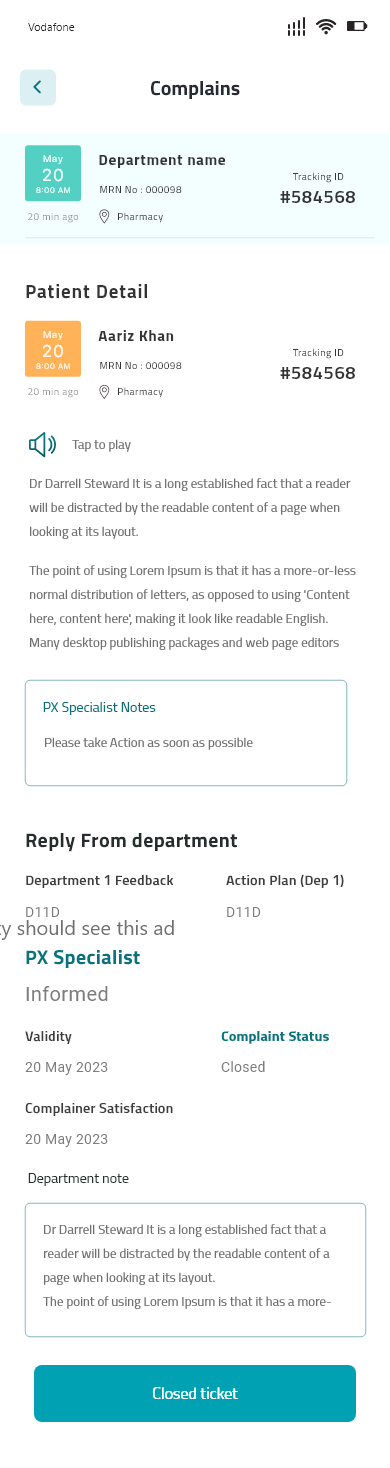This screenshot has width=390, height=1468.
Task: Go back using the chevron button
Action: click(38, 88)
